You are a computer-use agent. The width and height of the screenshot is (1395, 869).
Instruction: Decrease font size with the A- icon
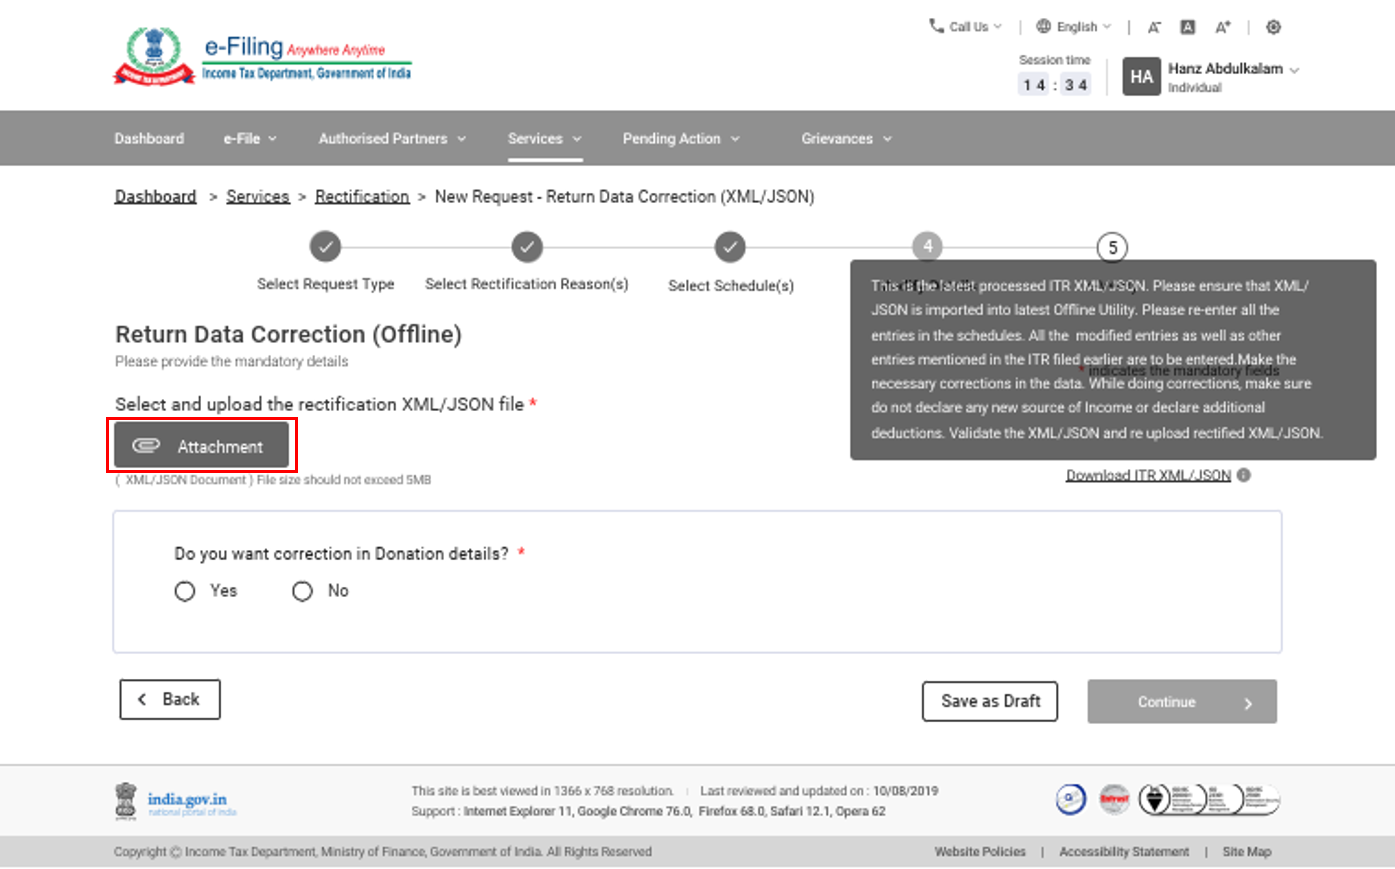click(1154, 27)
